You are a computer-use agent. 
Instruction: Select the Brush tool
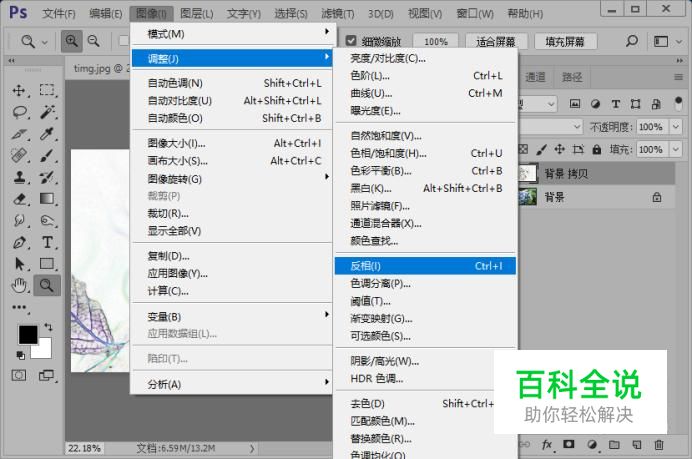47,155
